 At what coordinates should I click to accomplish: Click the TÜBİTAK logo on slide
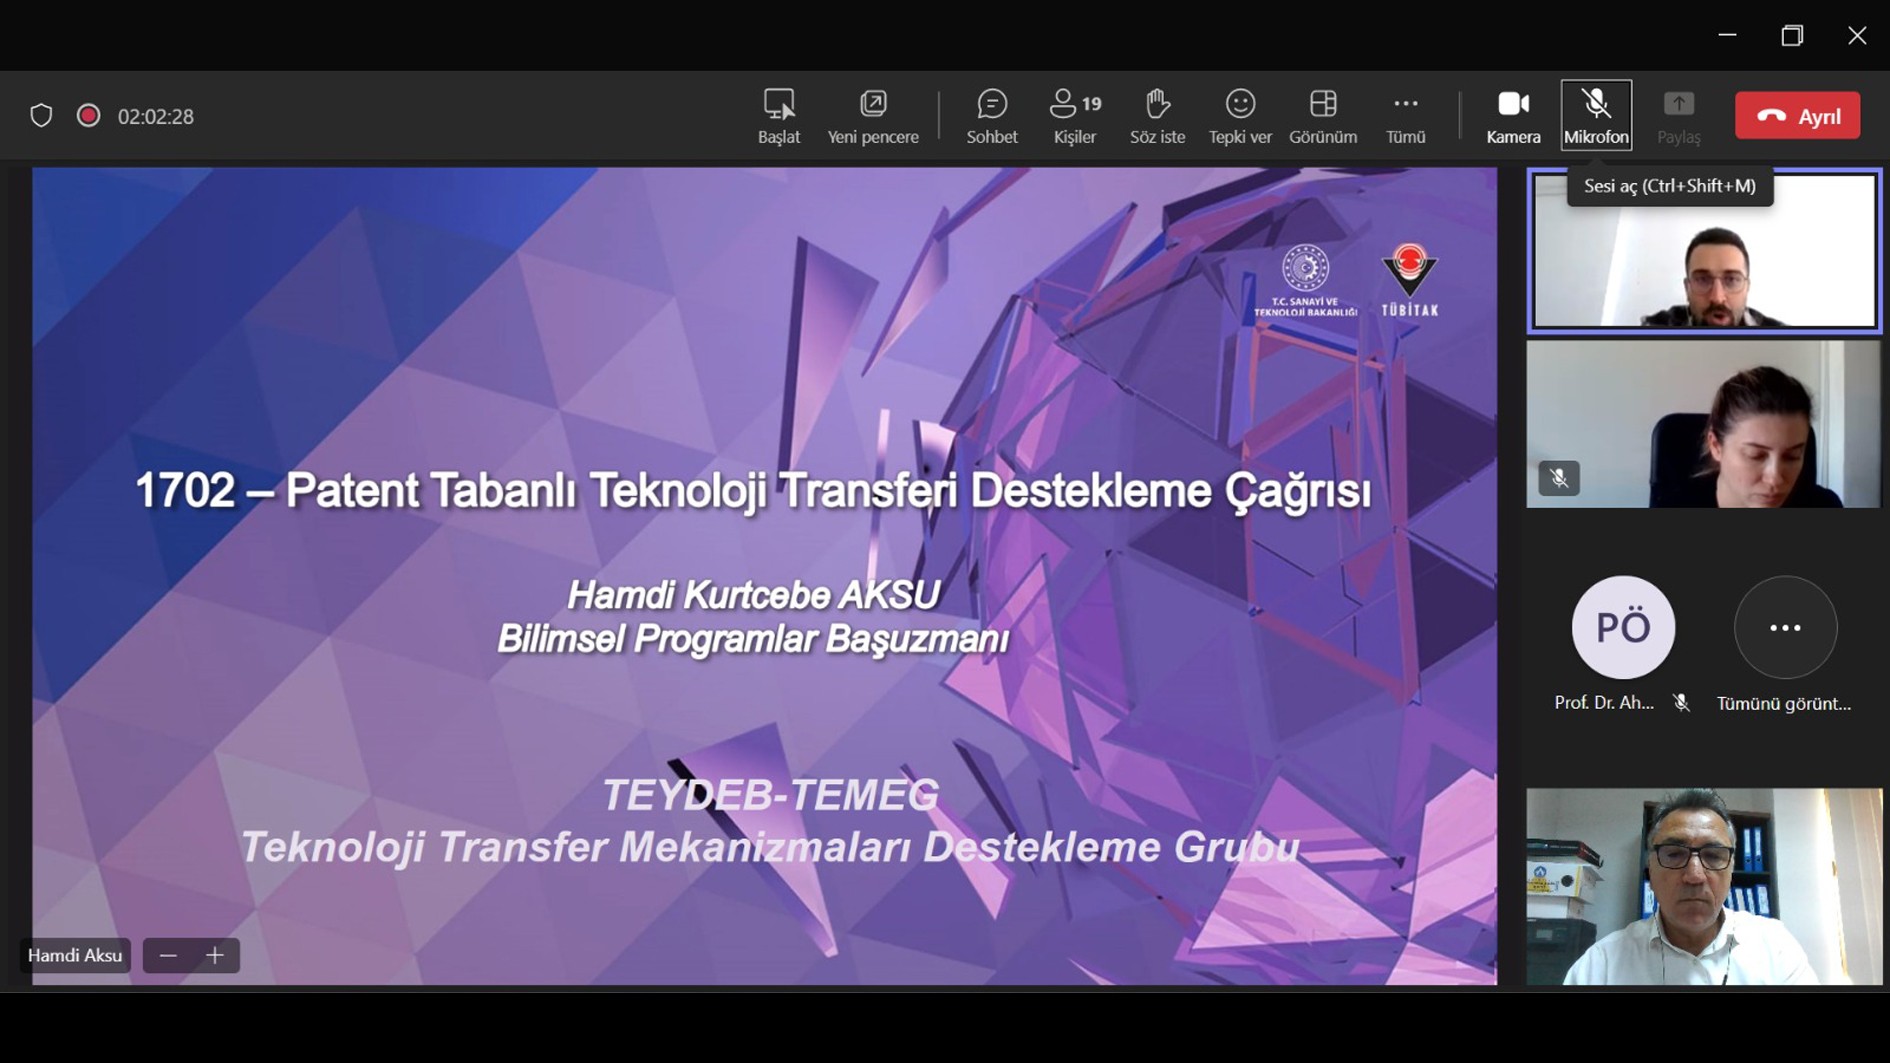tap(1410, 281)
